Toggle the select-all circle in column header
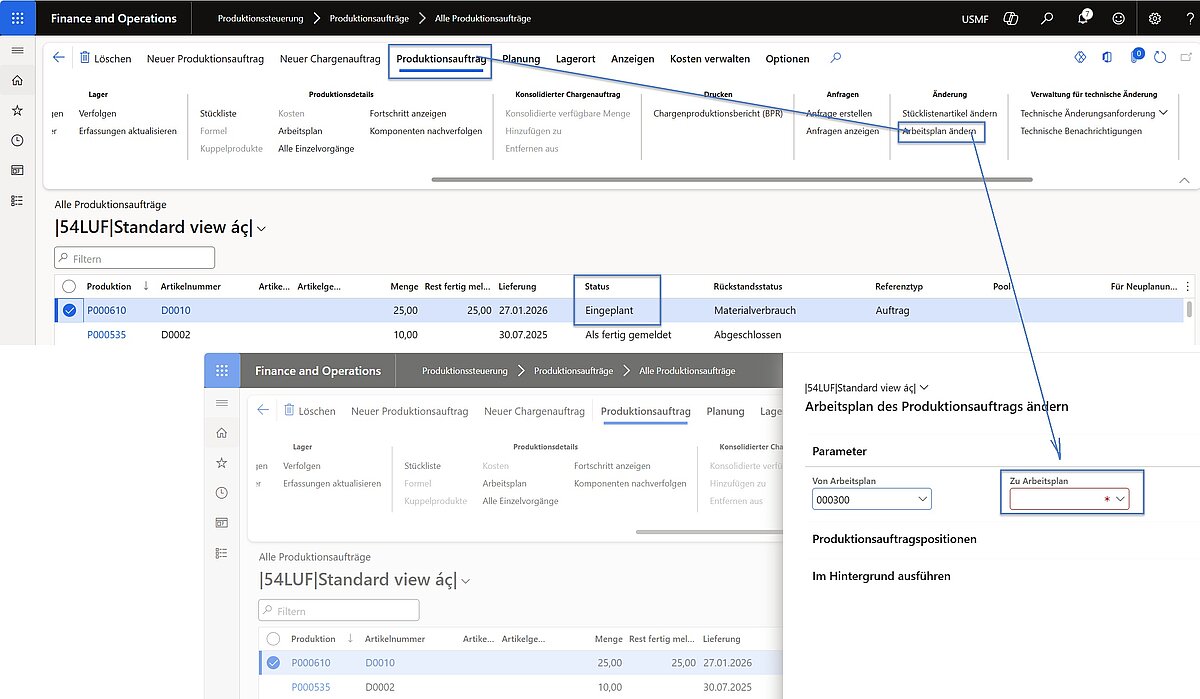The height and width of the screenshot is (699, 1200). pyautogui.click(x=69, y=286)
